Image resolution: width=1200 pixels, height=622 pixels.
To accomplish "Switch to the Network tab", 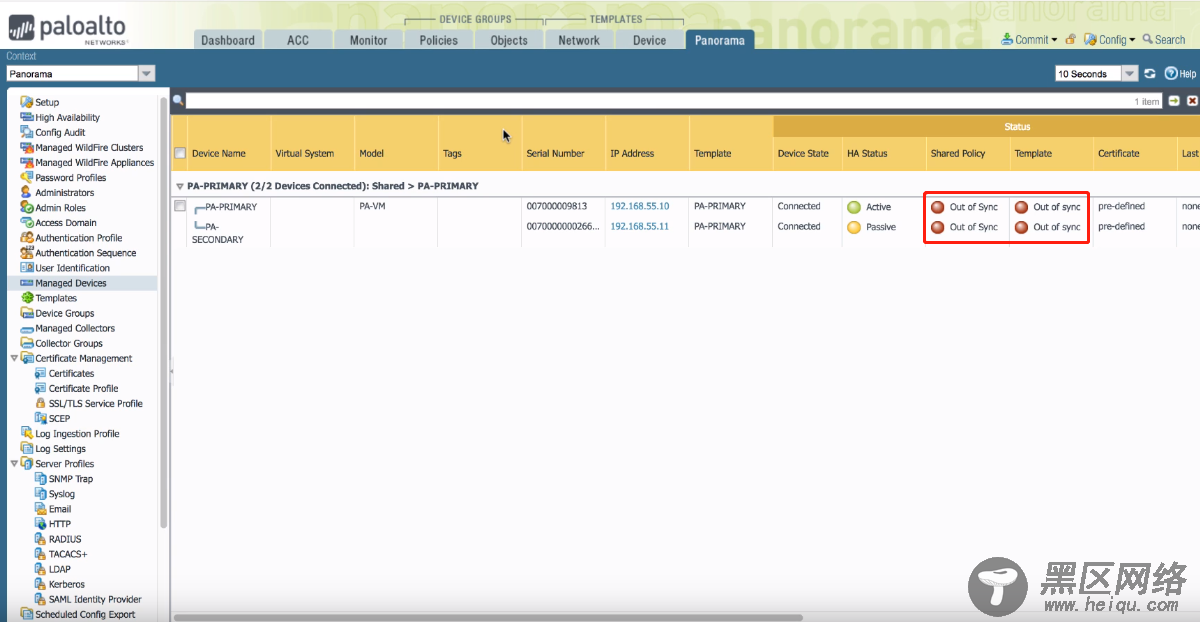I will (579, 40).
